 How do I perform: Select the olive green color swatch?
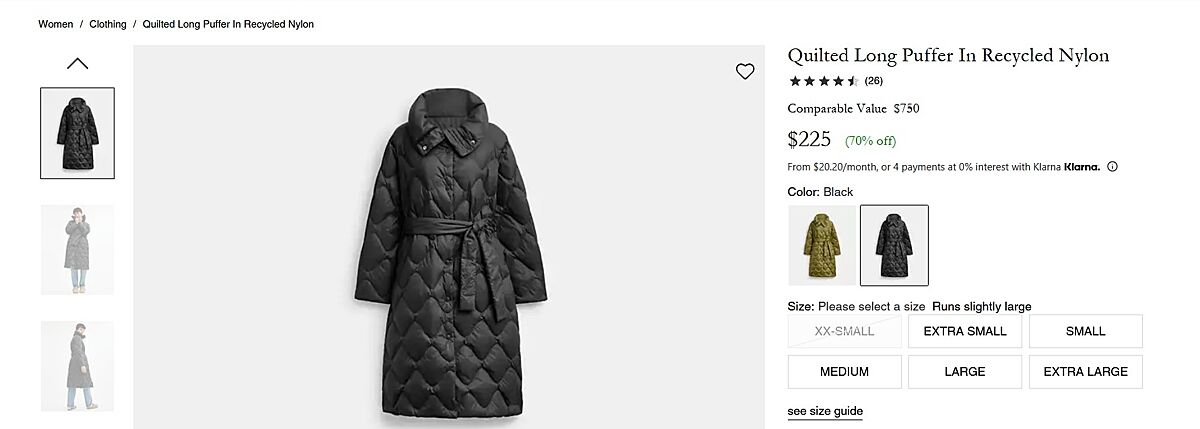(821, 245)
